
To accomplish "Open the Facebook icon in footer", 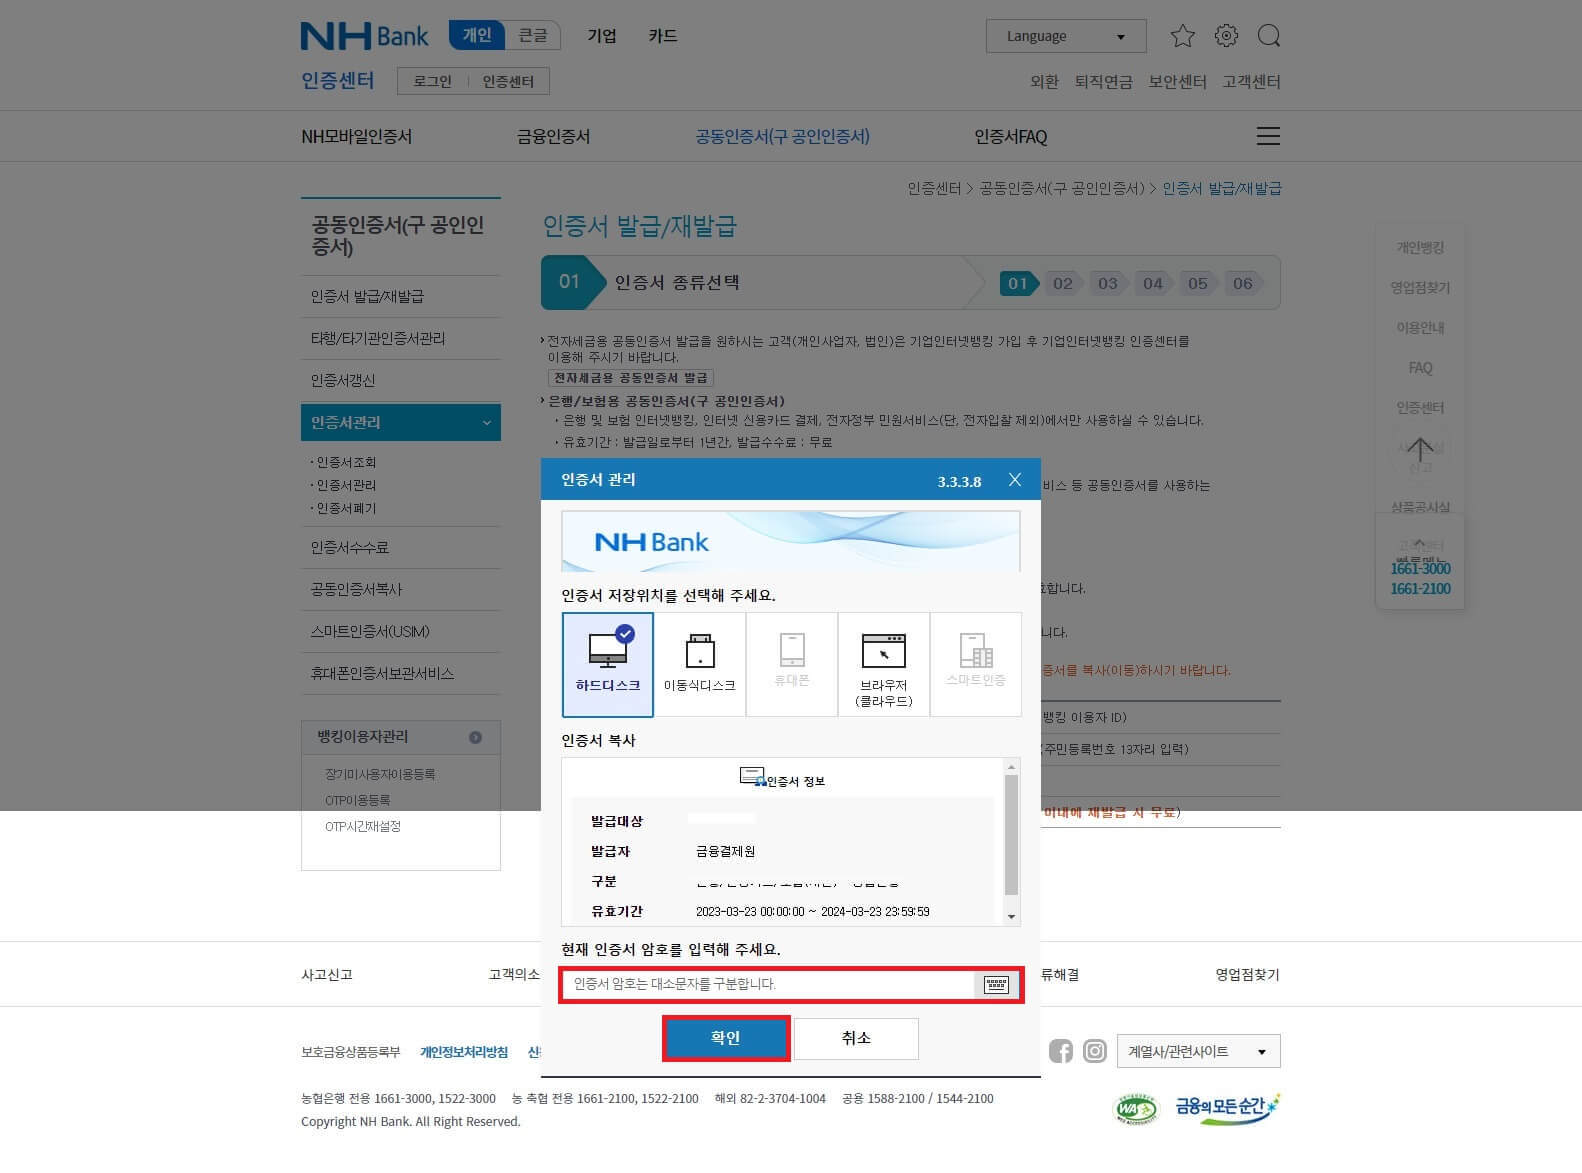I will [x=1061, y=1051].
